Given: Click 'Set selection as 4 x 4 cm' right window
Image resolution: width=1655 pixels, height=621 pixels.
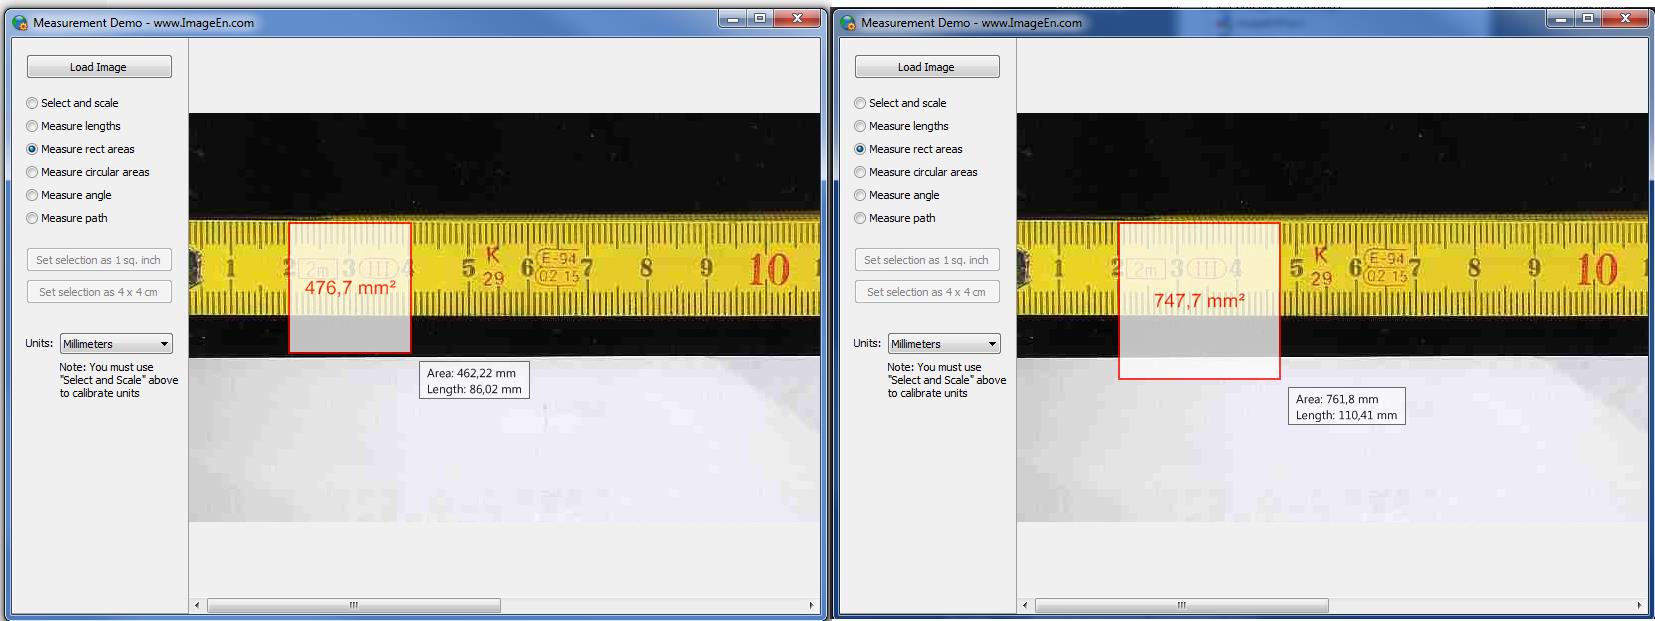Looking at the screenshot, I should pos(927,292).
